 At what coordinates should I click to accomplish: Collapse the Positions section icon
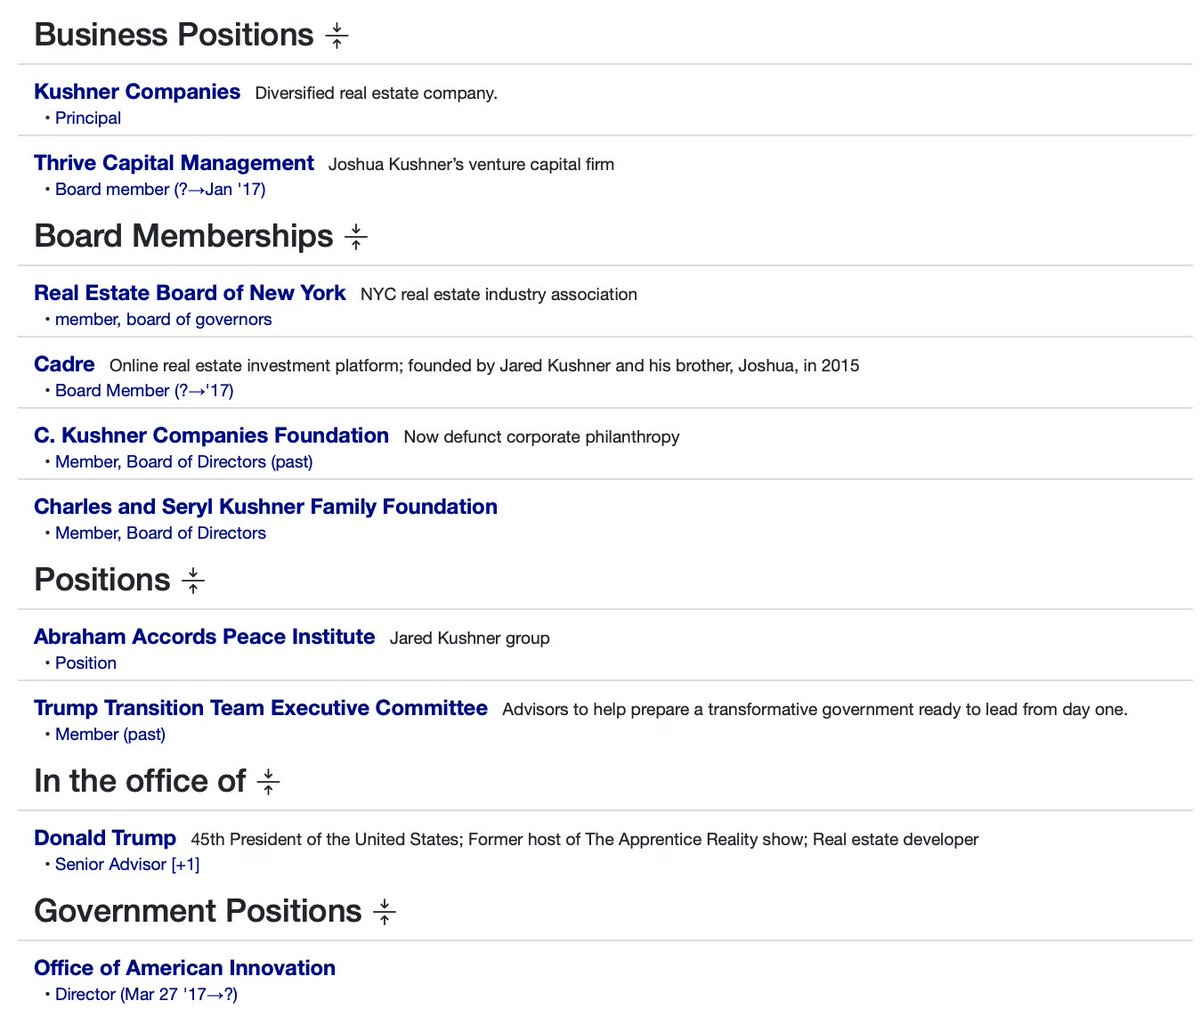193,581
